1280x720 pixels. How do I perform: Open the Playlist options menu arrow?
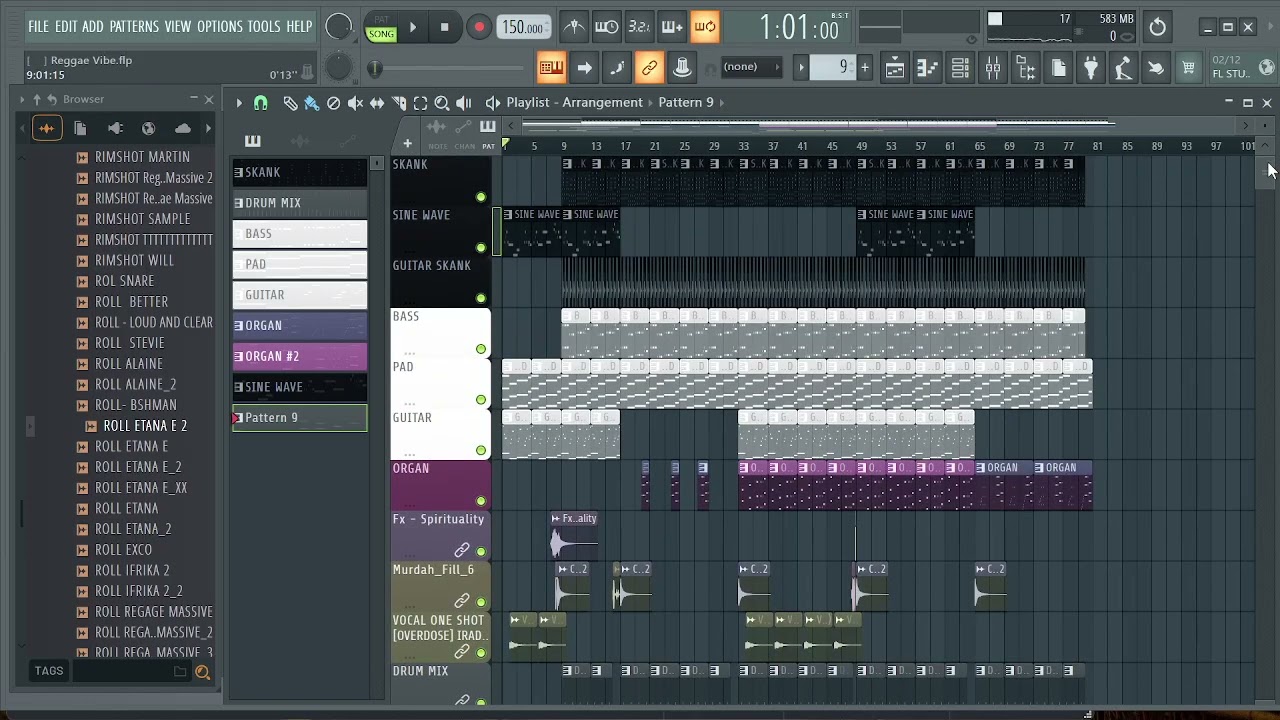click(x=239, y=102)
